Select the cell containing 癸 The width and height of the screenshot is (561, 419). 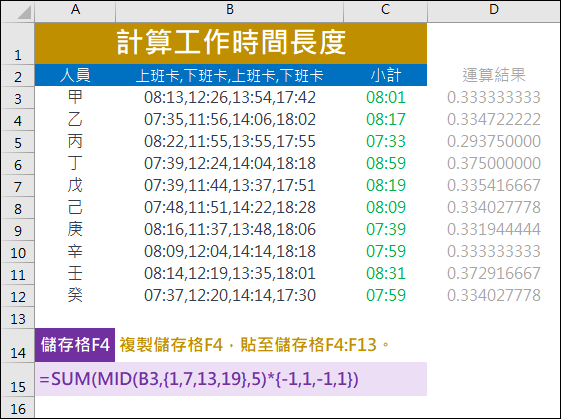coord(75,296)
